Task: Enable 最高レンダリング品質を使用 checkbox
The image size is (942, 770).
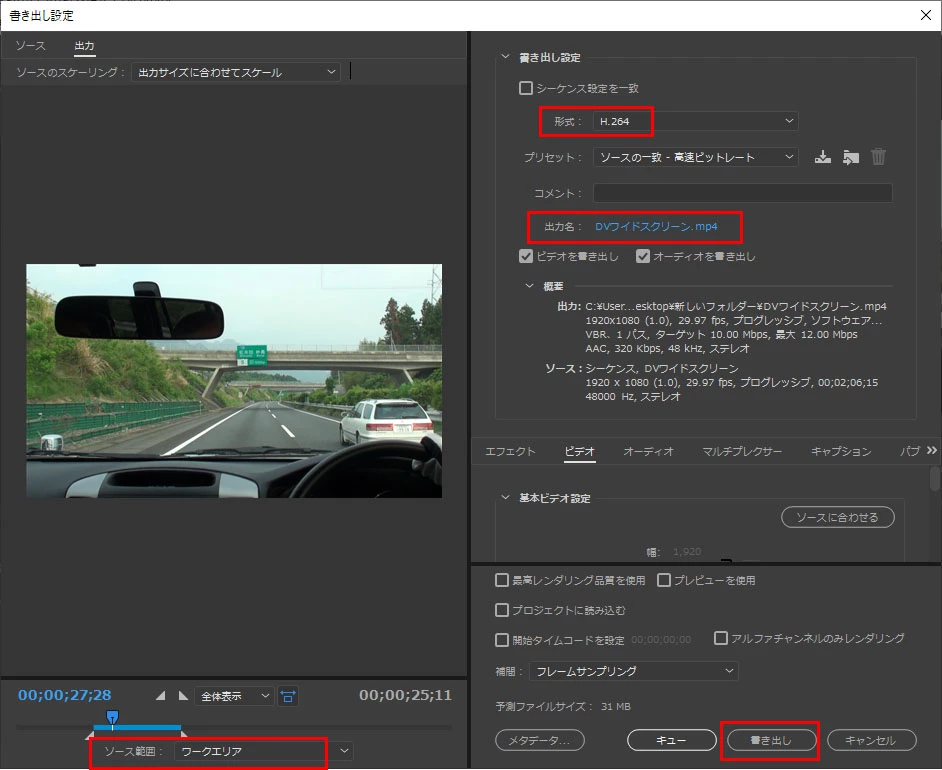Action: (x=502, y=580)
